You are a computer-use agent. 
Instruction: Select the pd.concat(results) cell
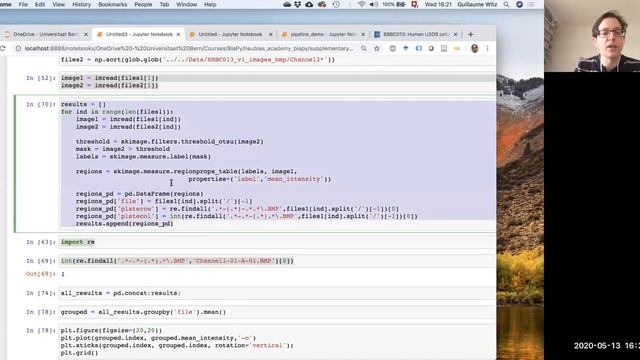pyautogui.click(x=278, y=293)
